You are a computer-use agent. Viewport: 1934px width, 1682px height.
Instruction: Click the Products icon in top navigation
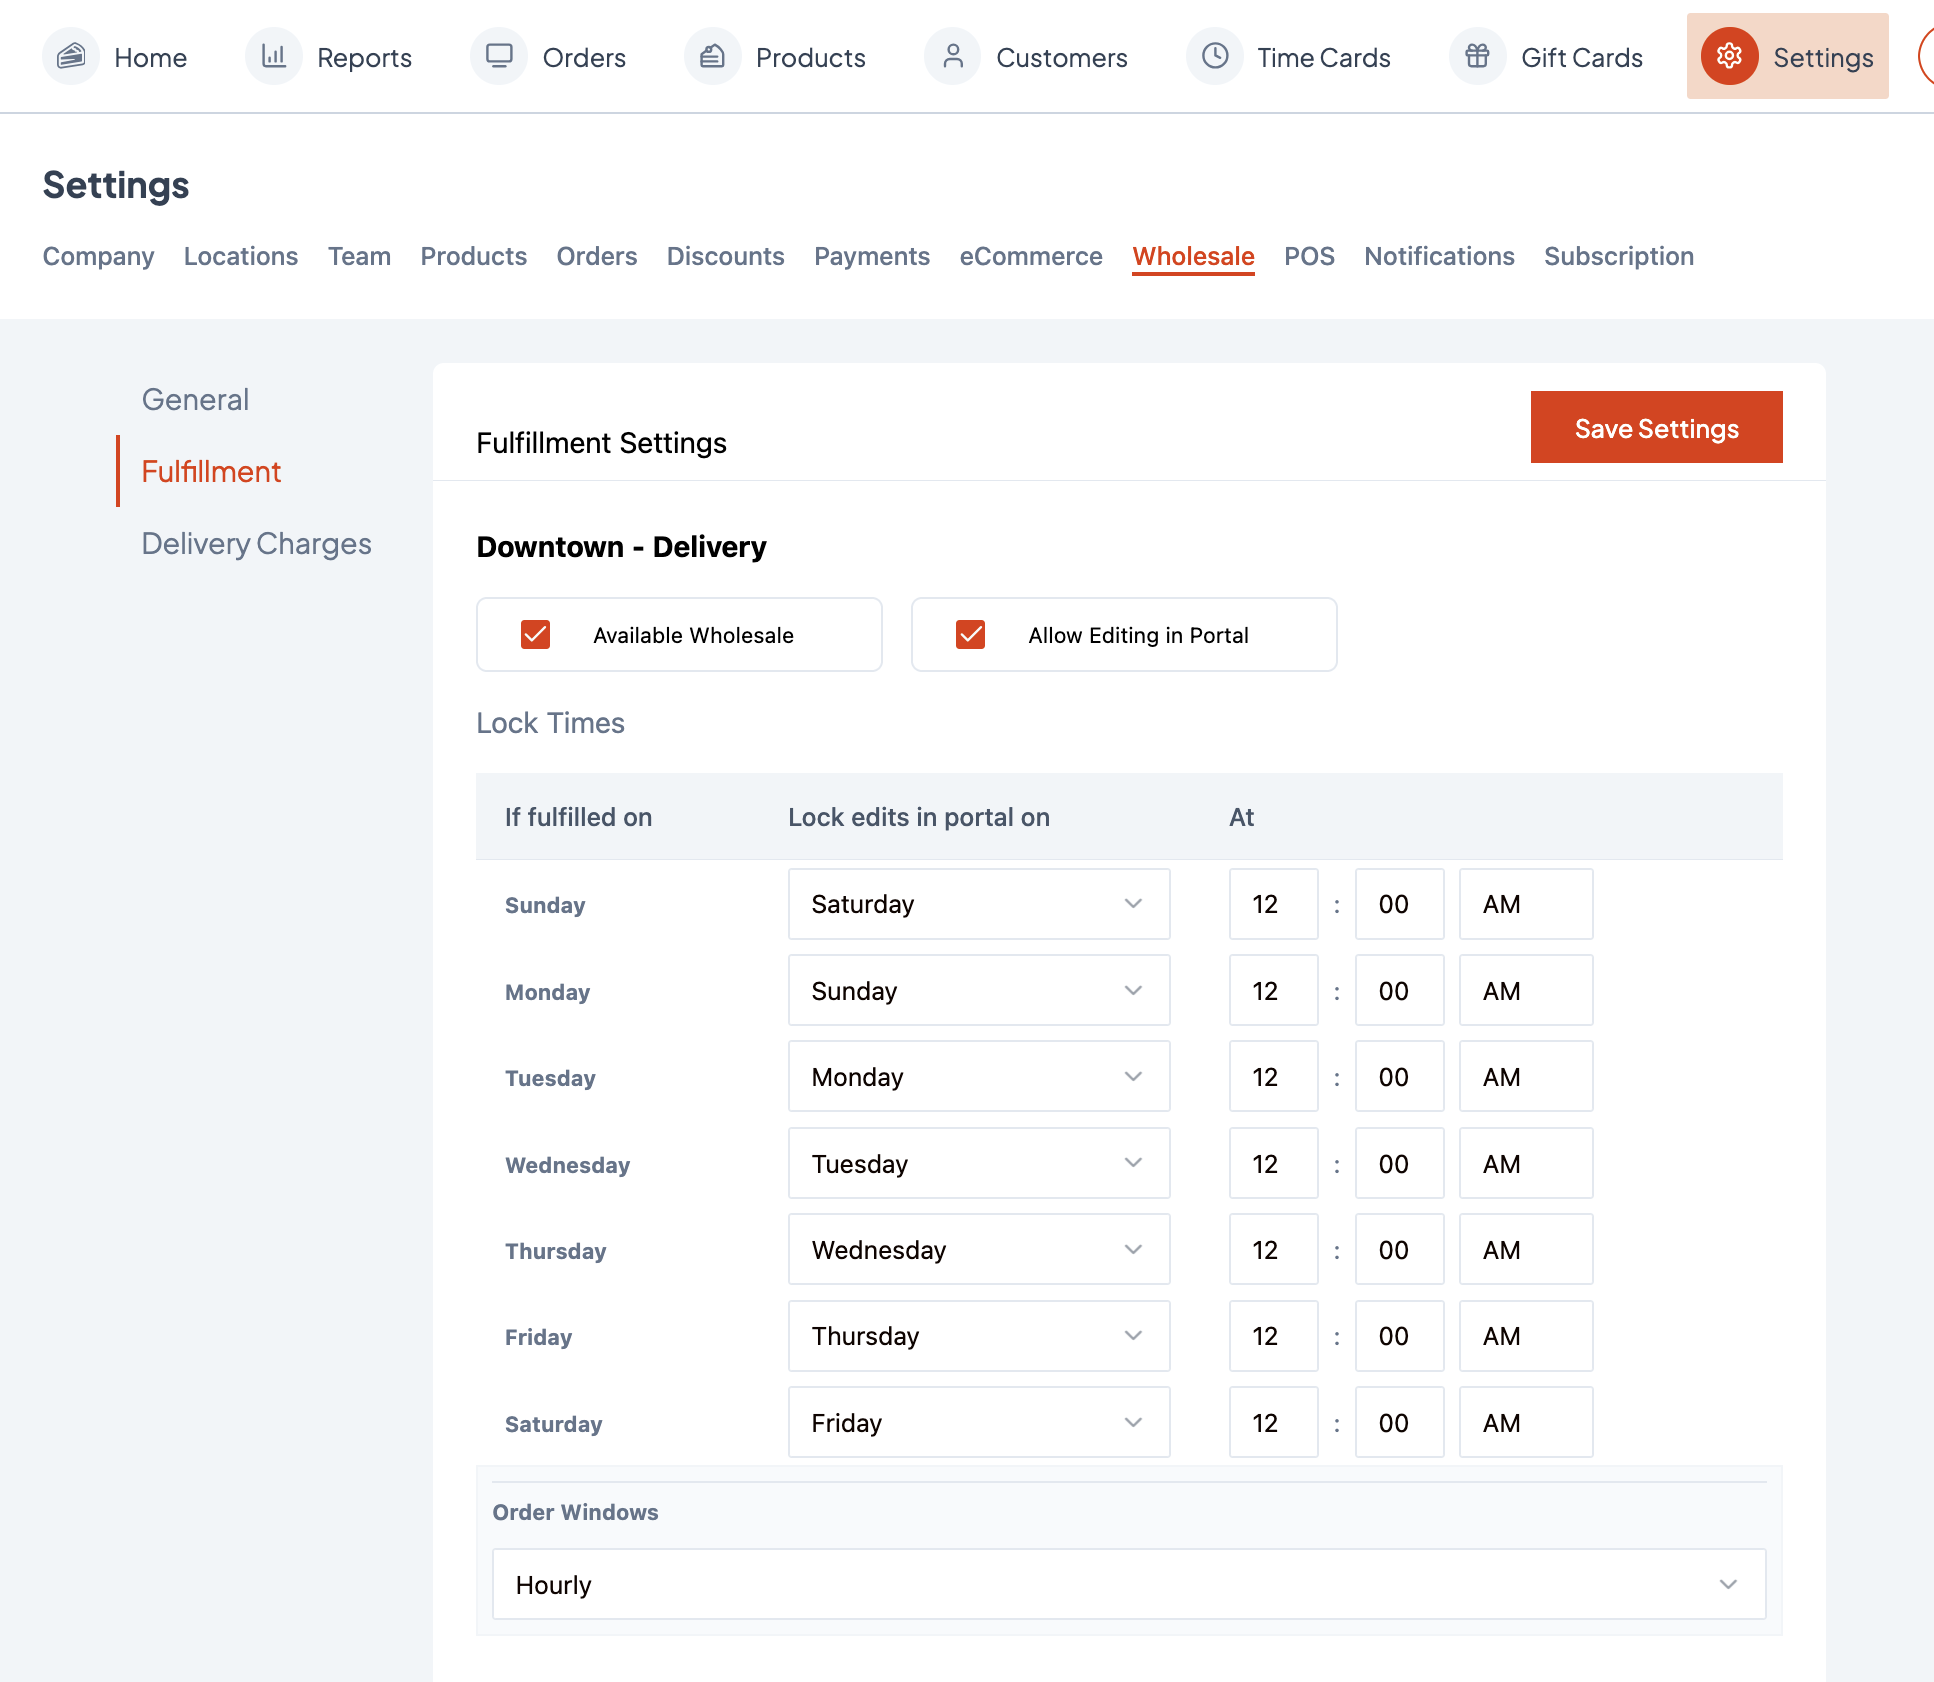(x=712, y=57)
